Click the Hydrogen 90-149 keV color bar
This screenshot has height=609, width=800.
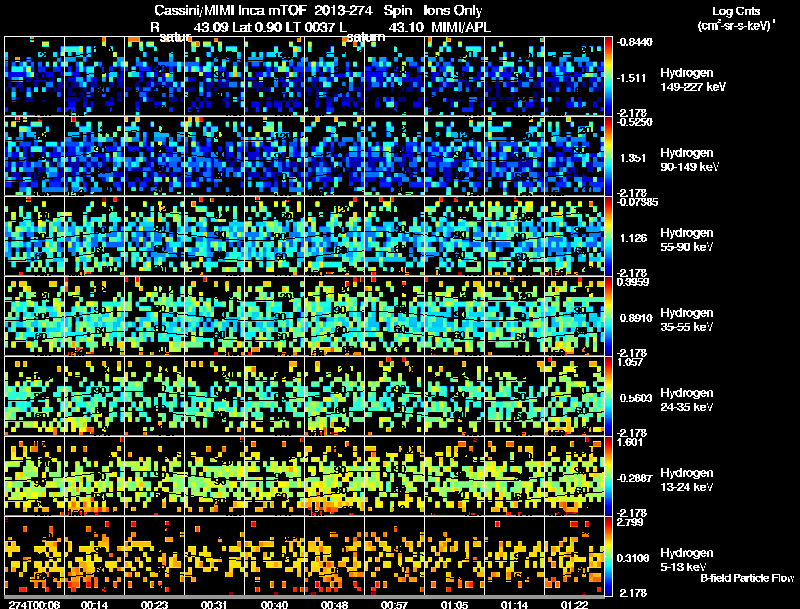point(609,156)
